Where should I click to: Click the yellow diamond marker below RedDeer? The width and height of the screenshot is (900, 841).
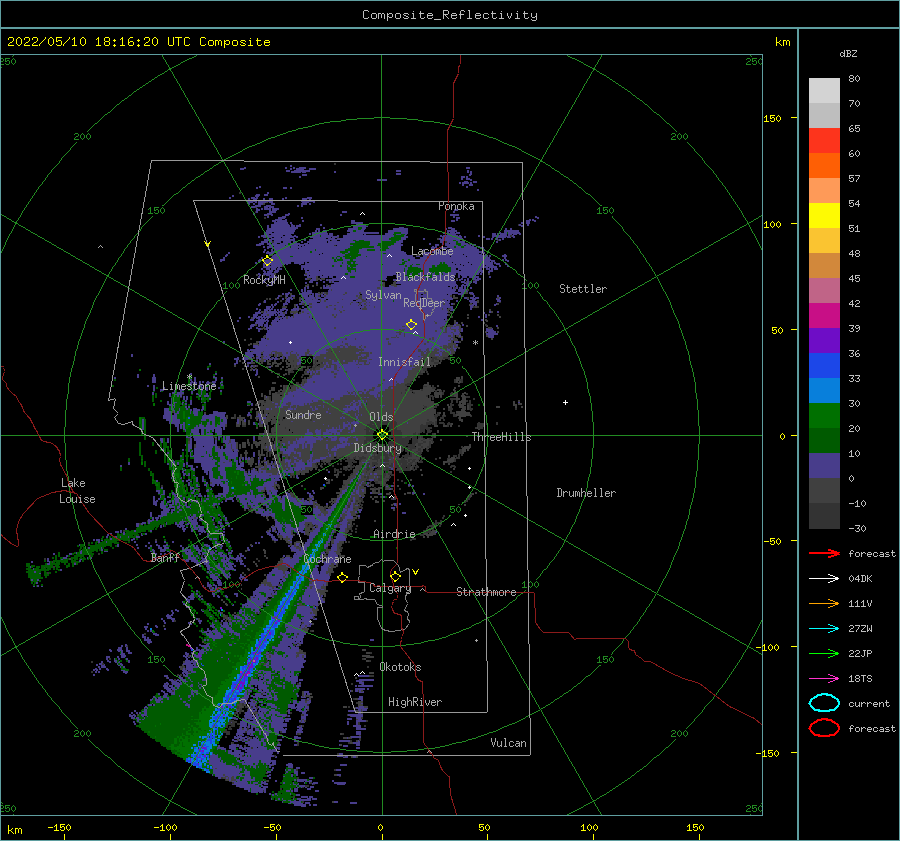(411, 325)
